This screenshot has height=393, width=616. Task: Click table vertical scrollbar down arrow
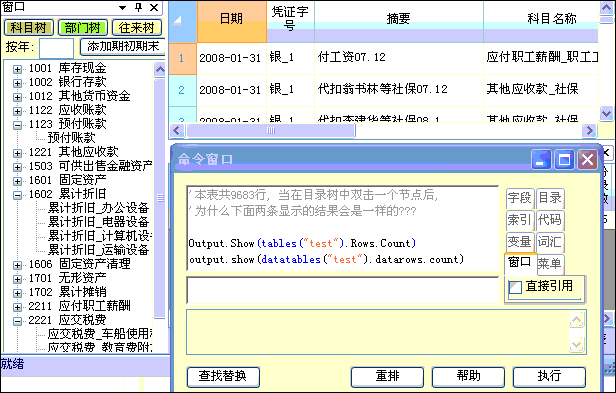(606, 114)
